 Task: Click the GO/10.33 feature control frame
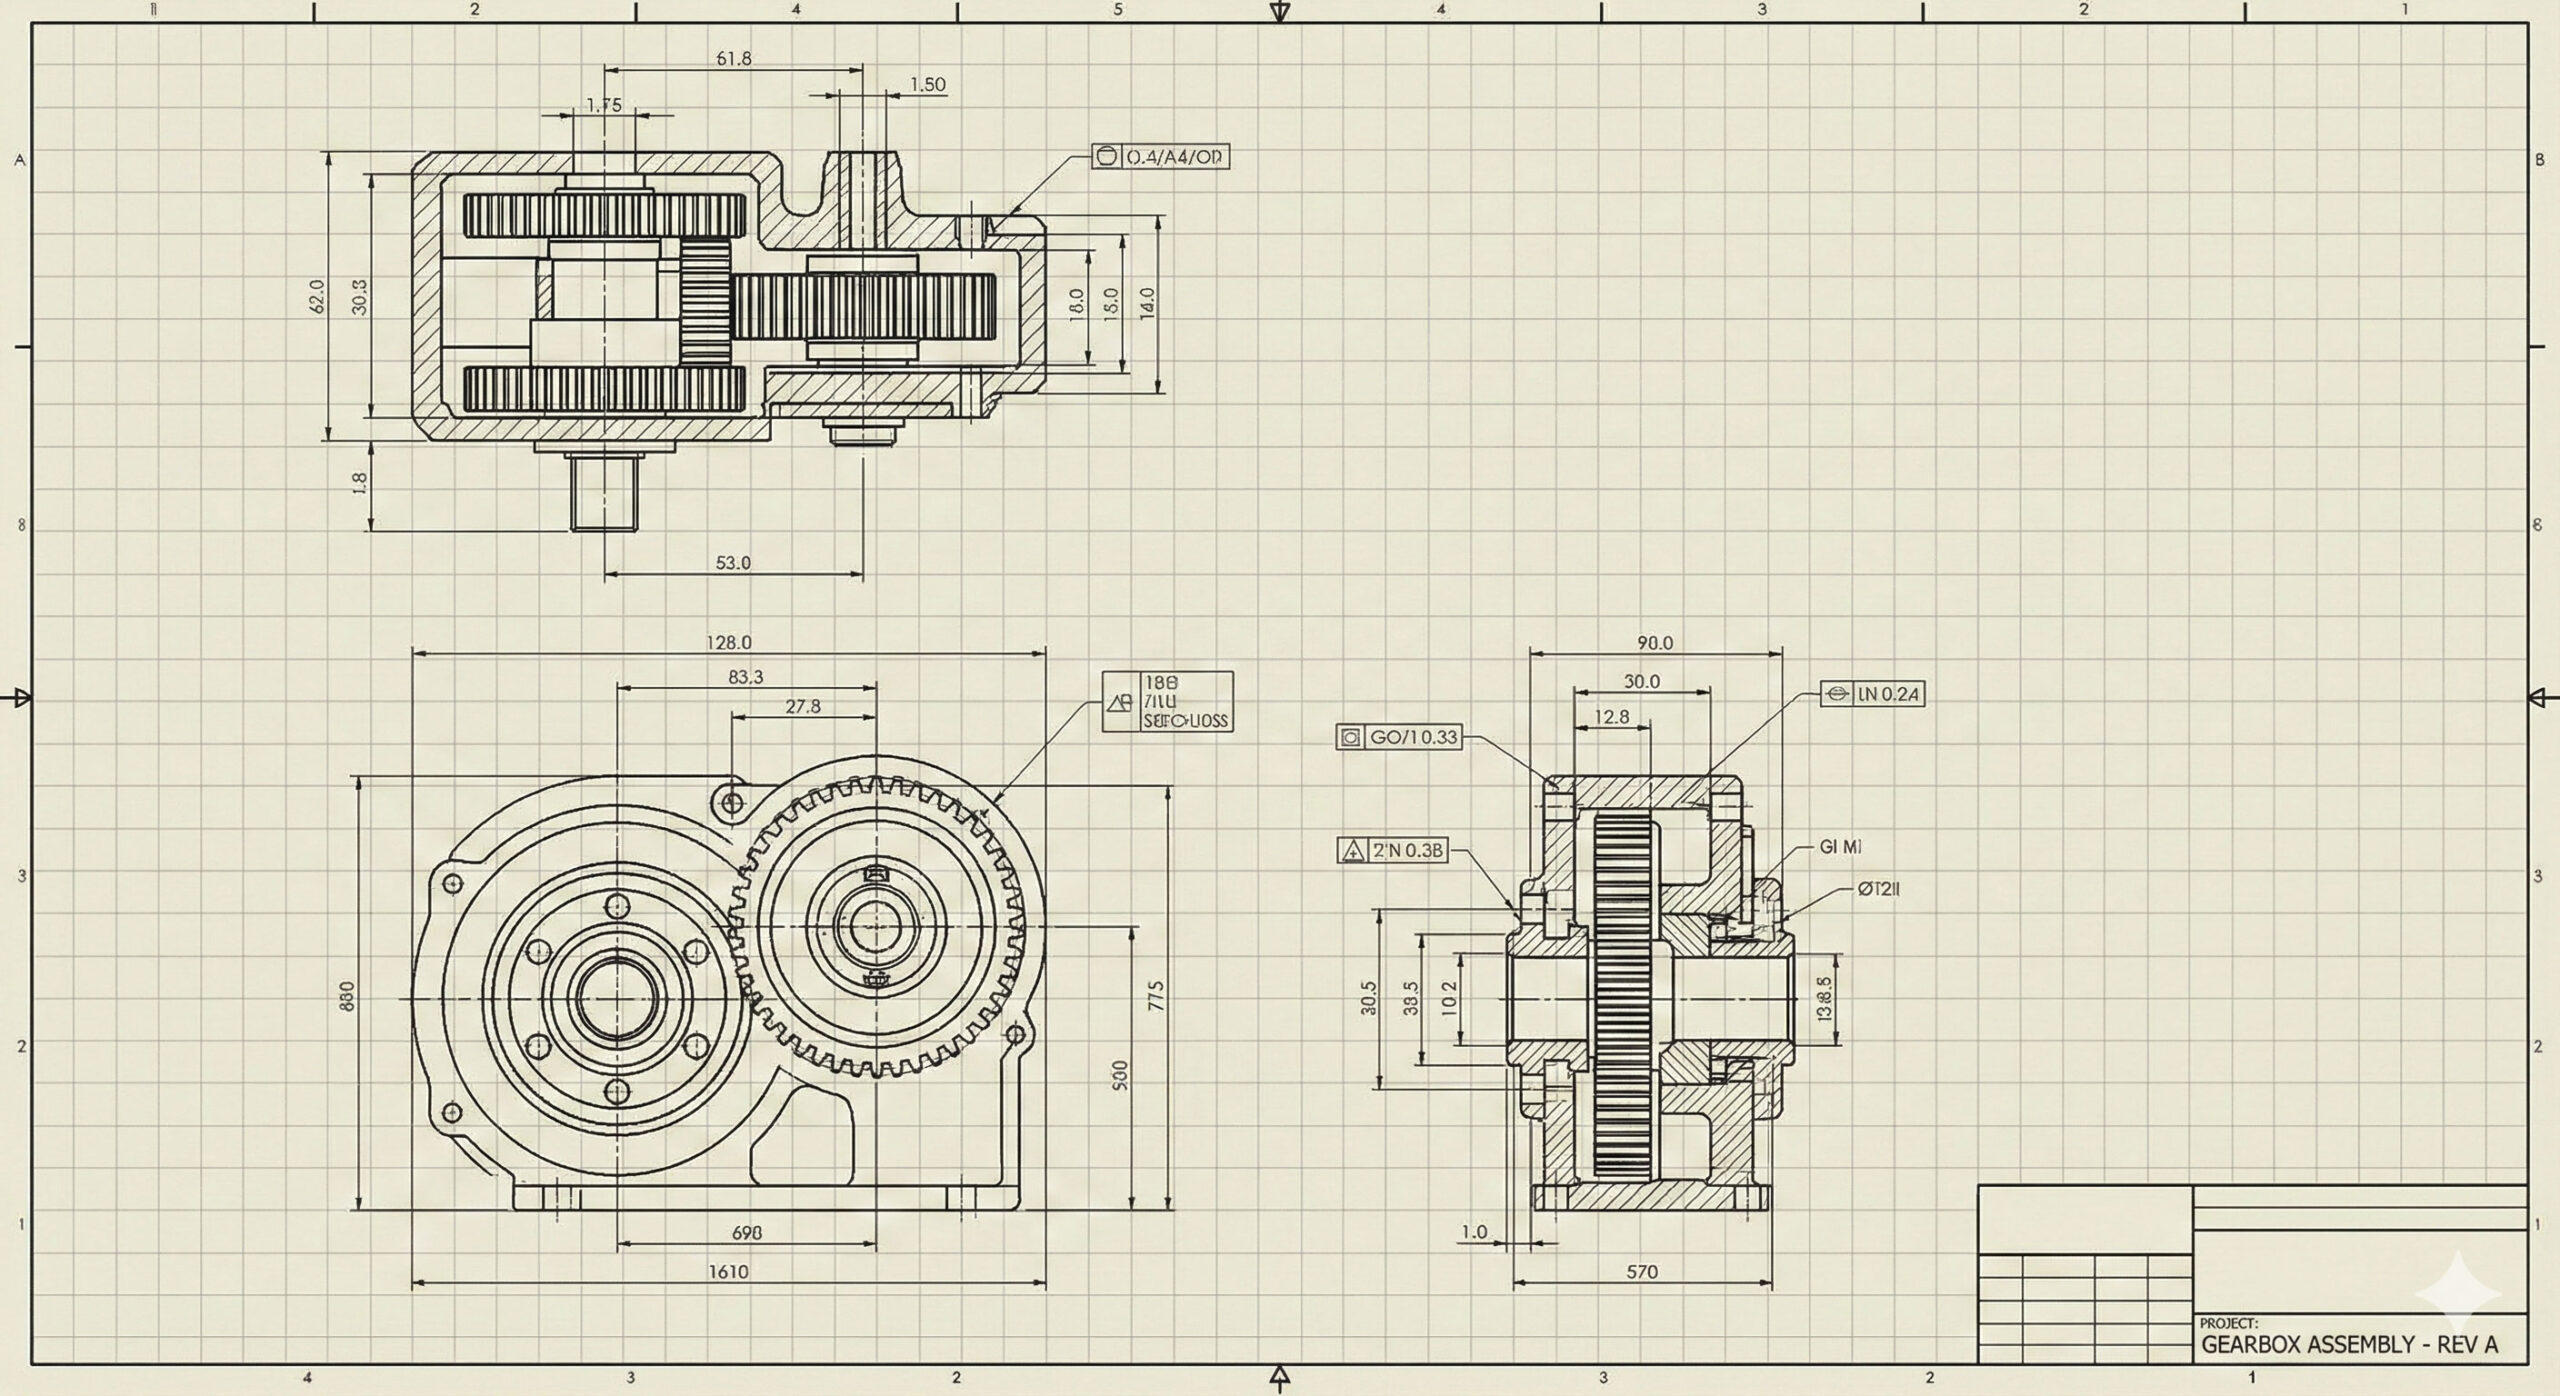pos(1399,738)
